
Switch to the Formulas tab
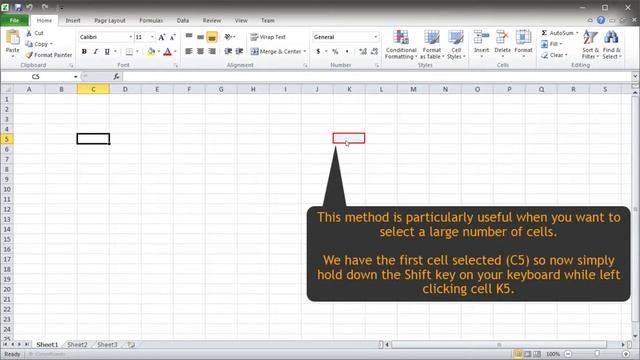coord(151,20)
